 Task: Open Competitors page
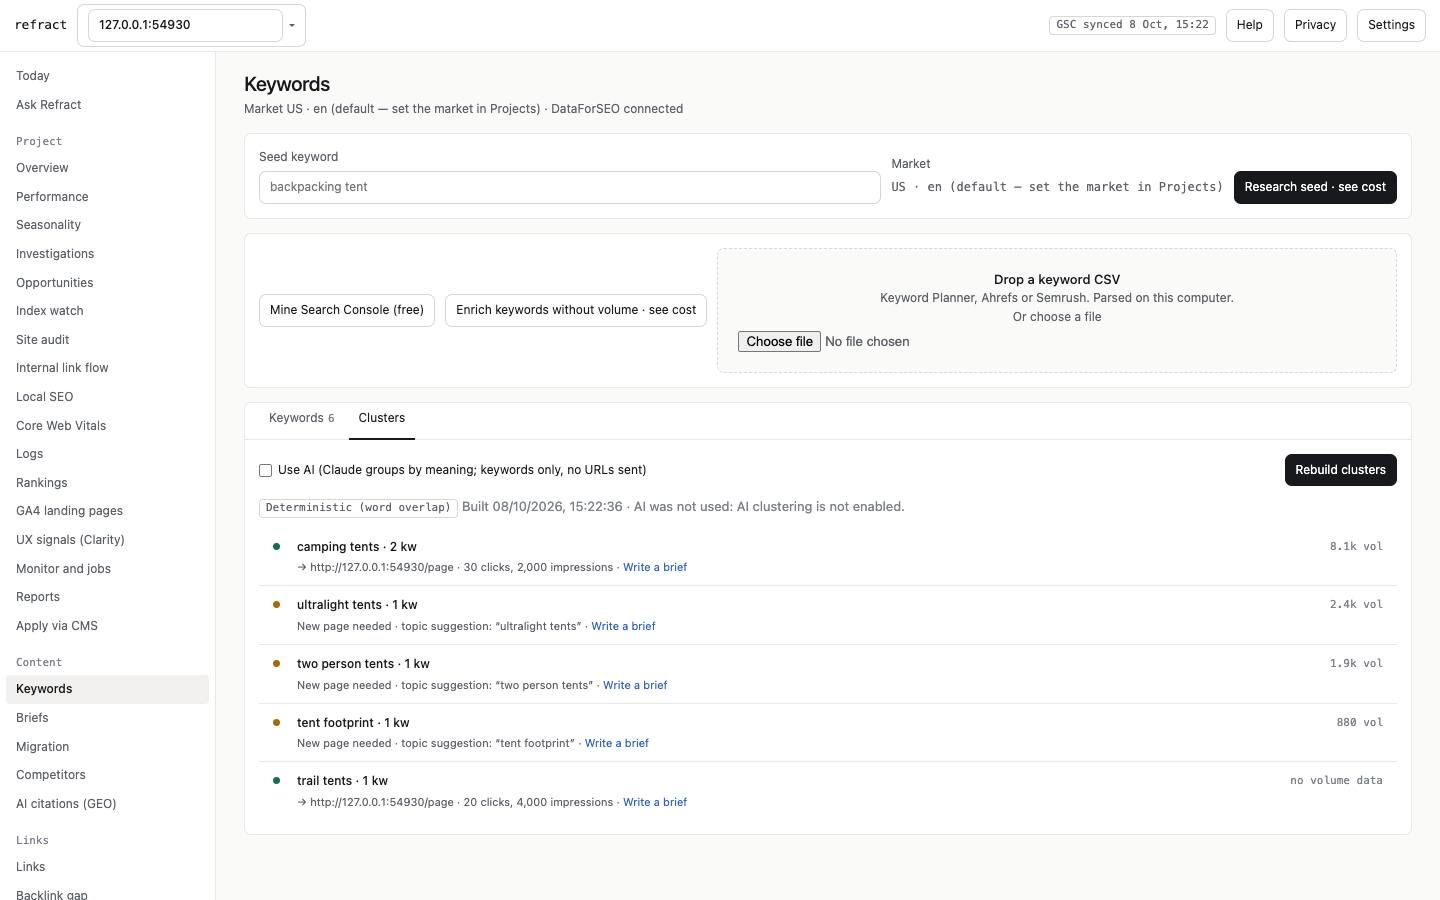pos(107,775)
